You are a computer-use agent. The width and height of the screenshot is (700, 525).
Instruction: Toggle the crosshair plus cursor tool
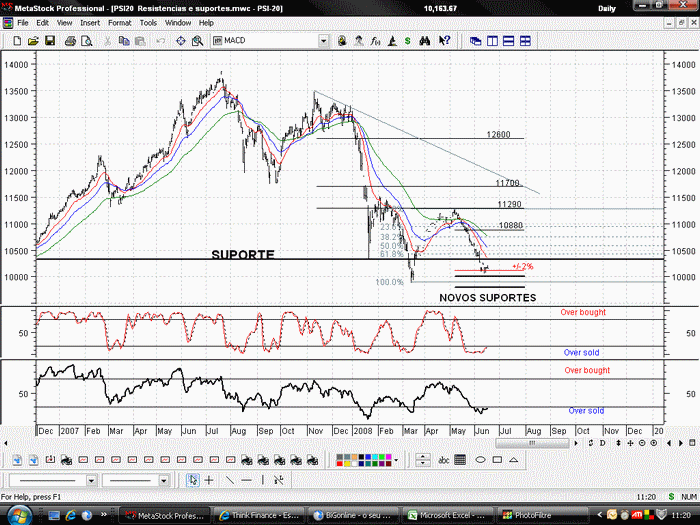click(x=209, y=480)
